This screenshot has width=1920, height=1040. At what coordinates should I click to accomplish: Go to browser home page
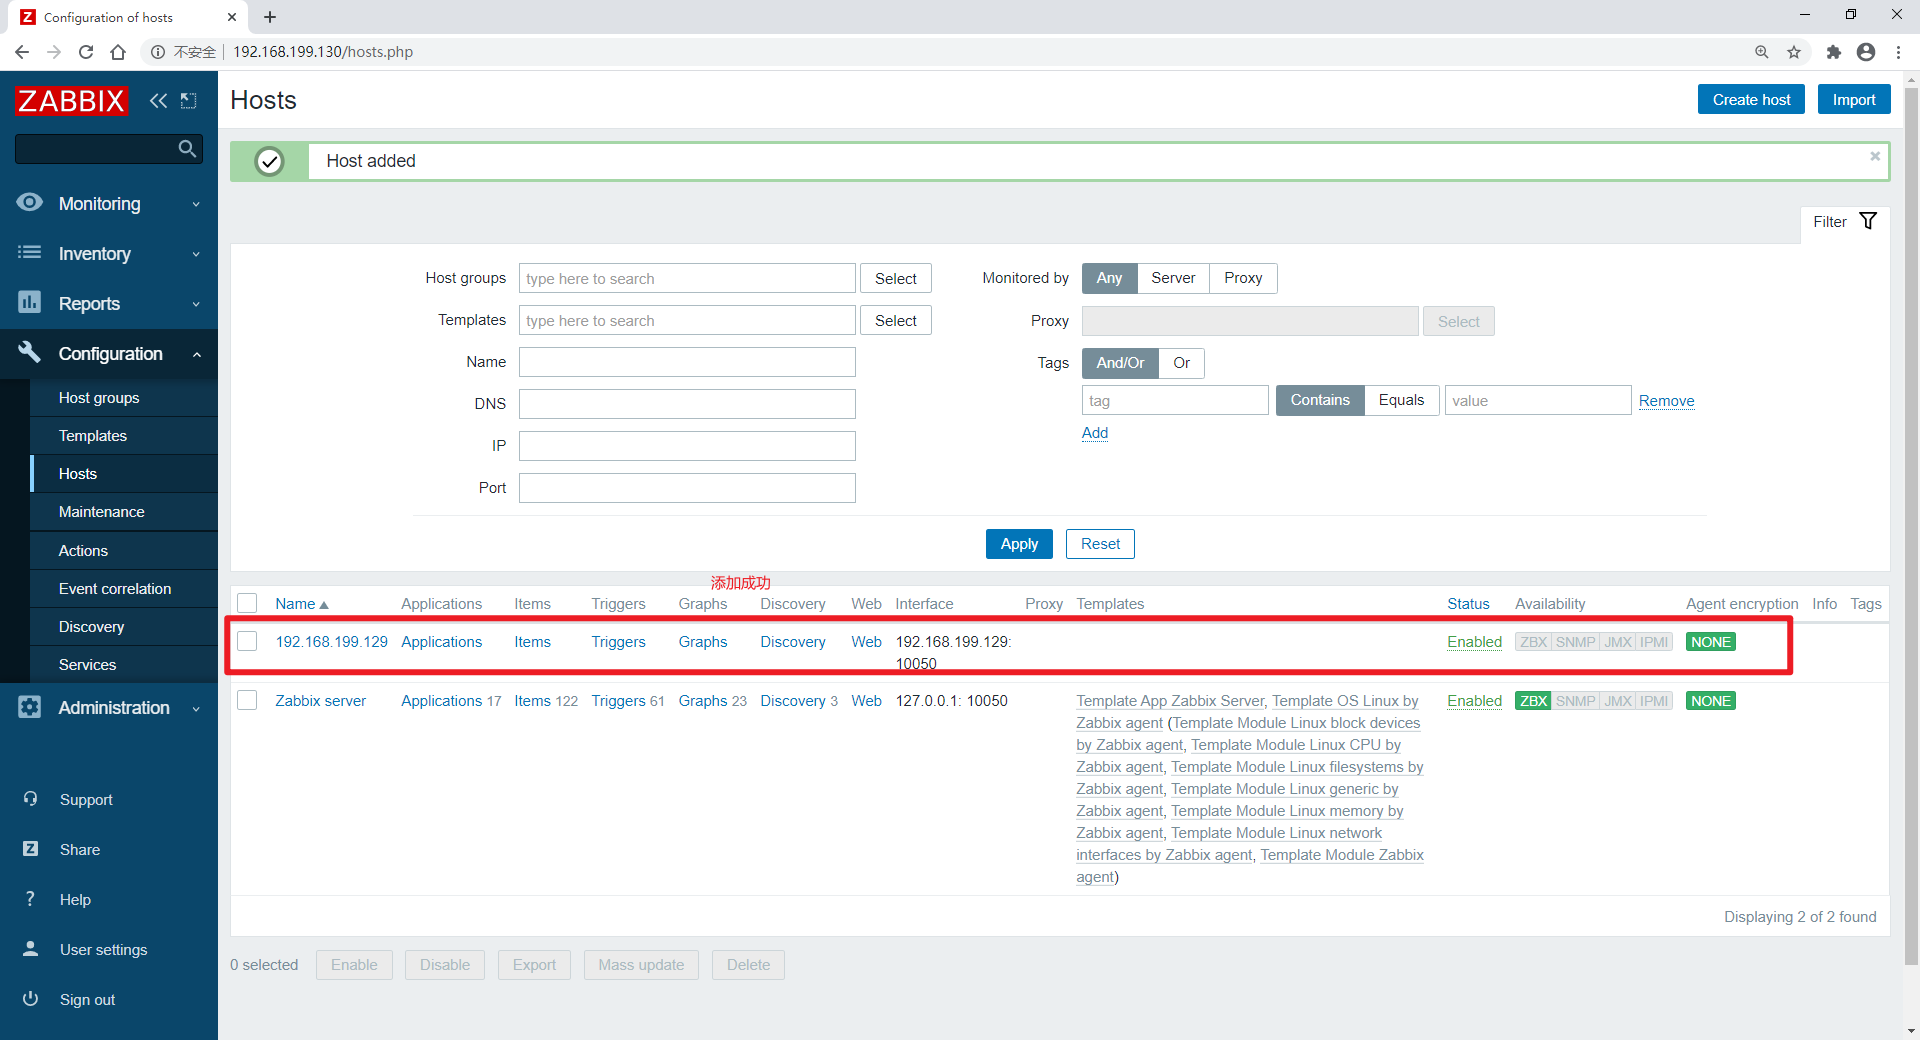118,52
